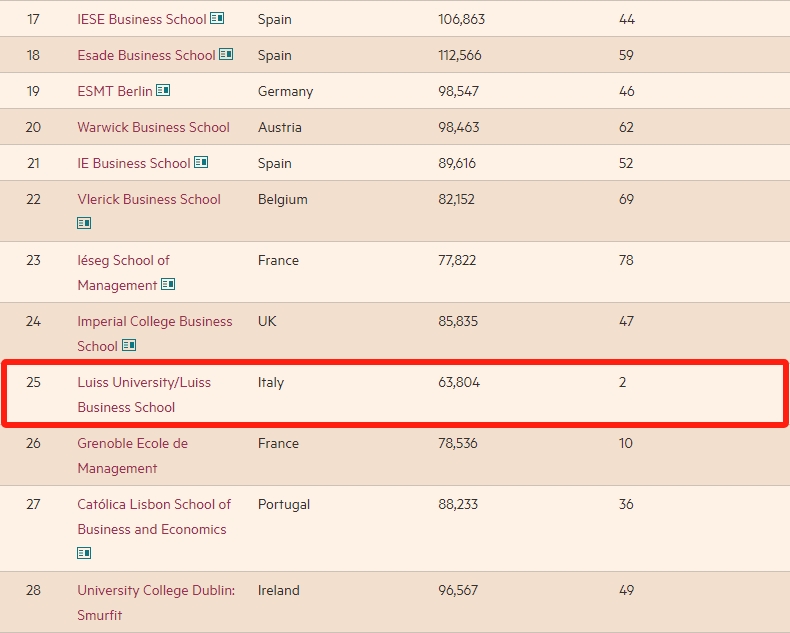Click the value 69 in the Vlerick row

pos(626,199)
